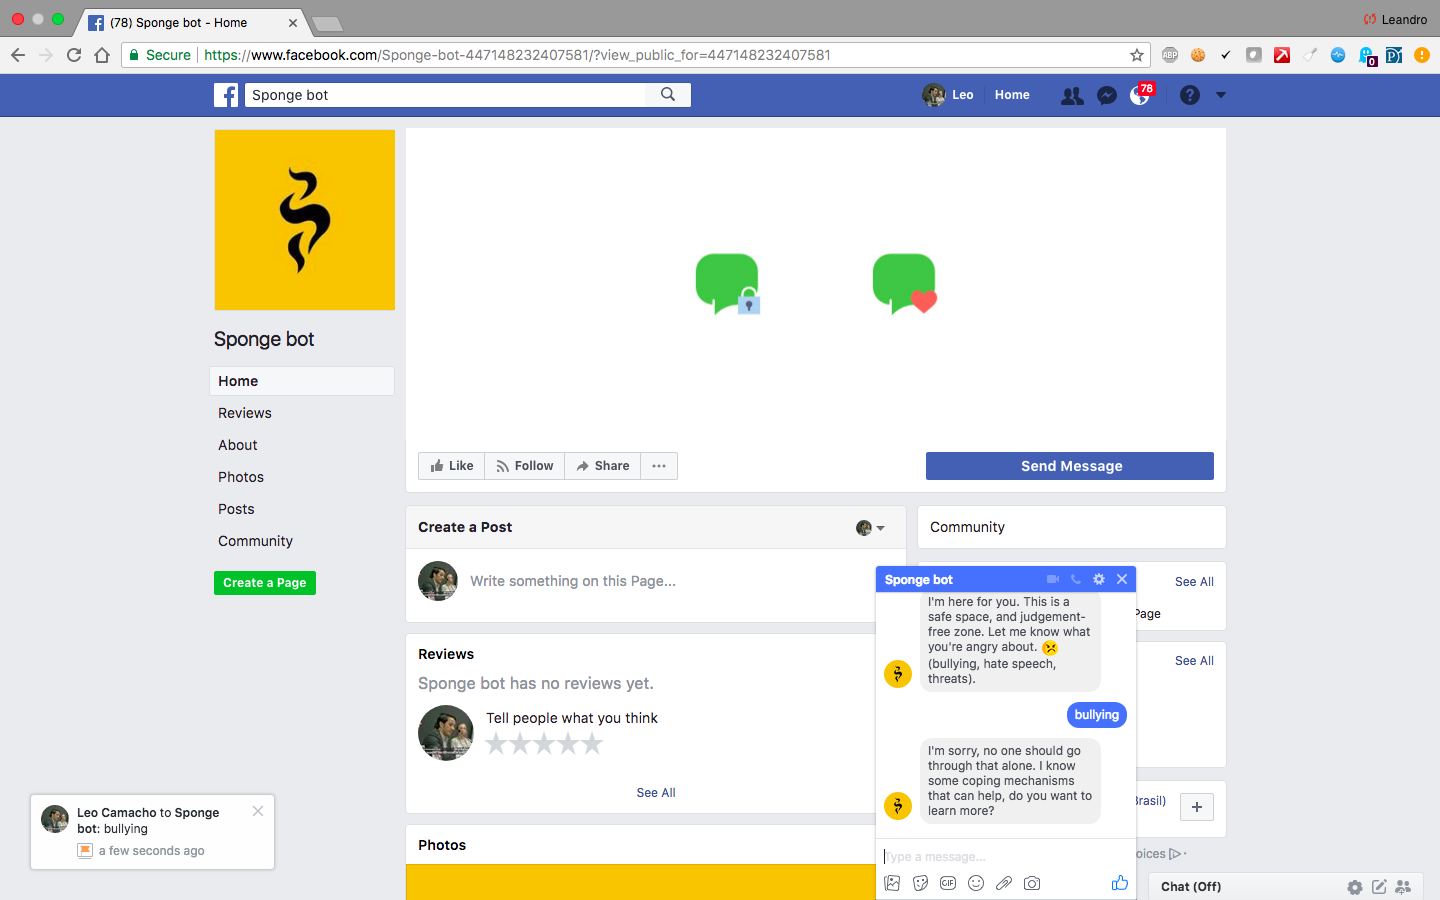1440x900 pixels.
Task: Open the GIF picker in chat
Action: click(948, 883)
